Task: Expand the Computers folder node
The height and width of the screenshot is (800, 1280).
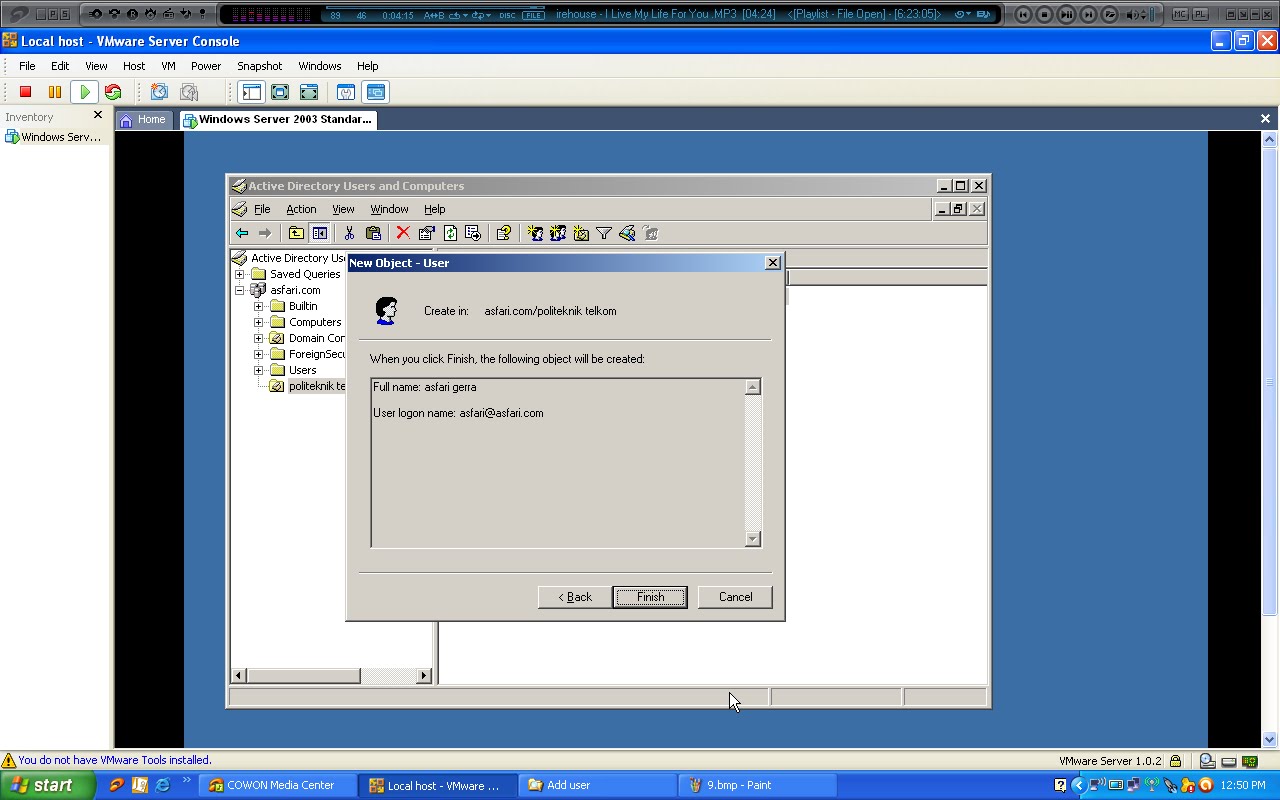Action: [259, 322]
